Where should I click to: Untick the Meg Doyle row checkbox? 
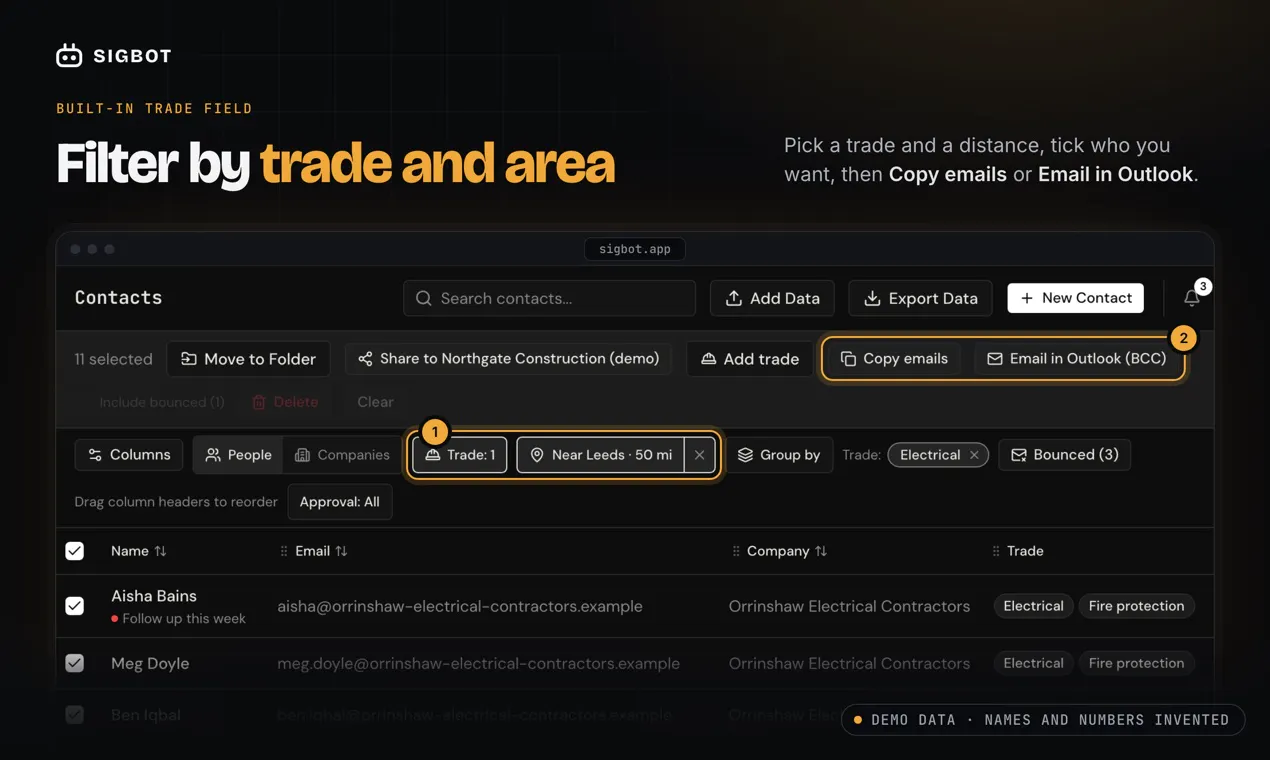click(x=75, y=663)
